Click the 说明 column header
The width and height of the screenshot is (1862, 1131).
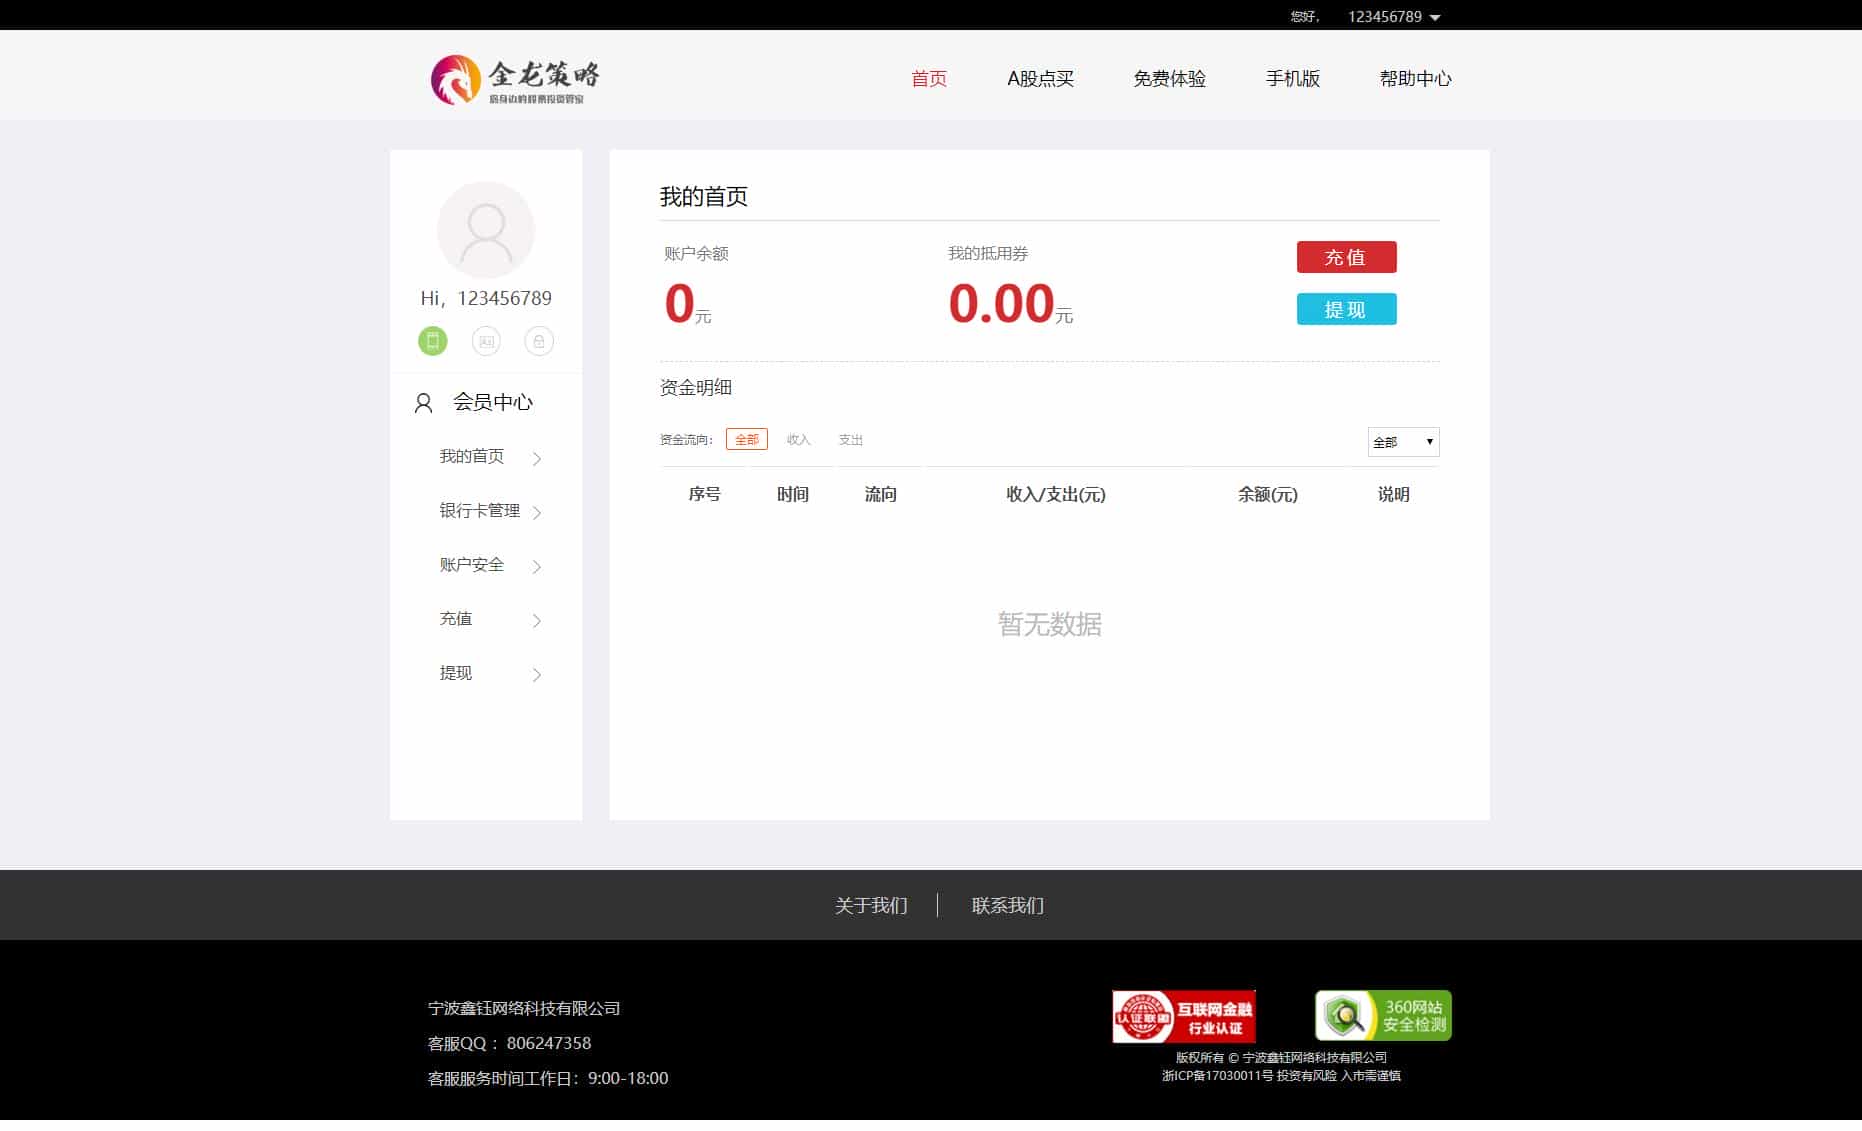1393,494
